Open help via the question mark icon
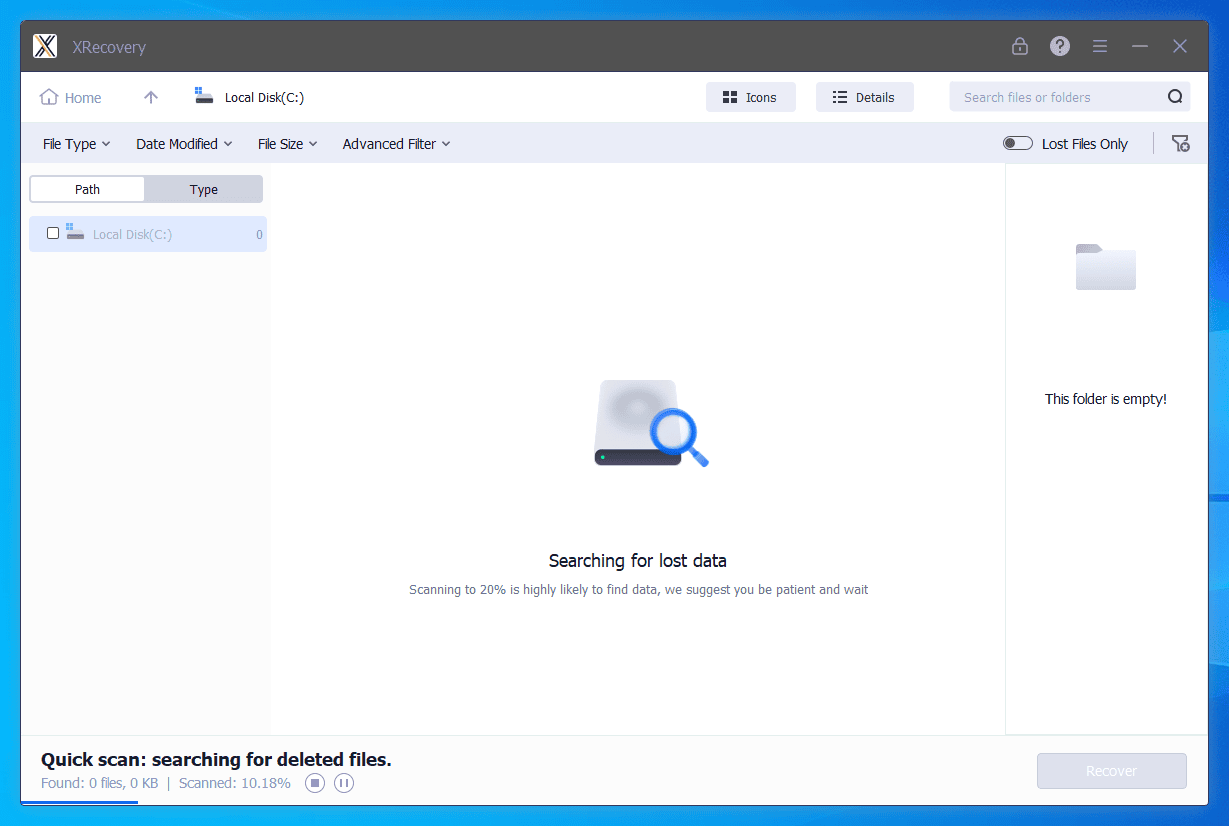Image resolution: width=1229 pixels, height=826 pixels. click(1059, 46)
